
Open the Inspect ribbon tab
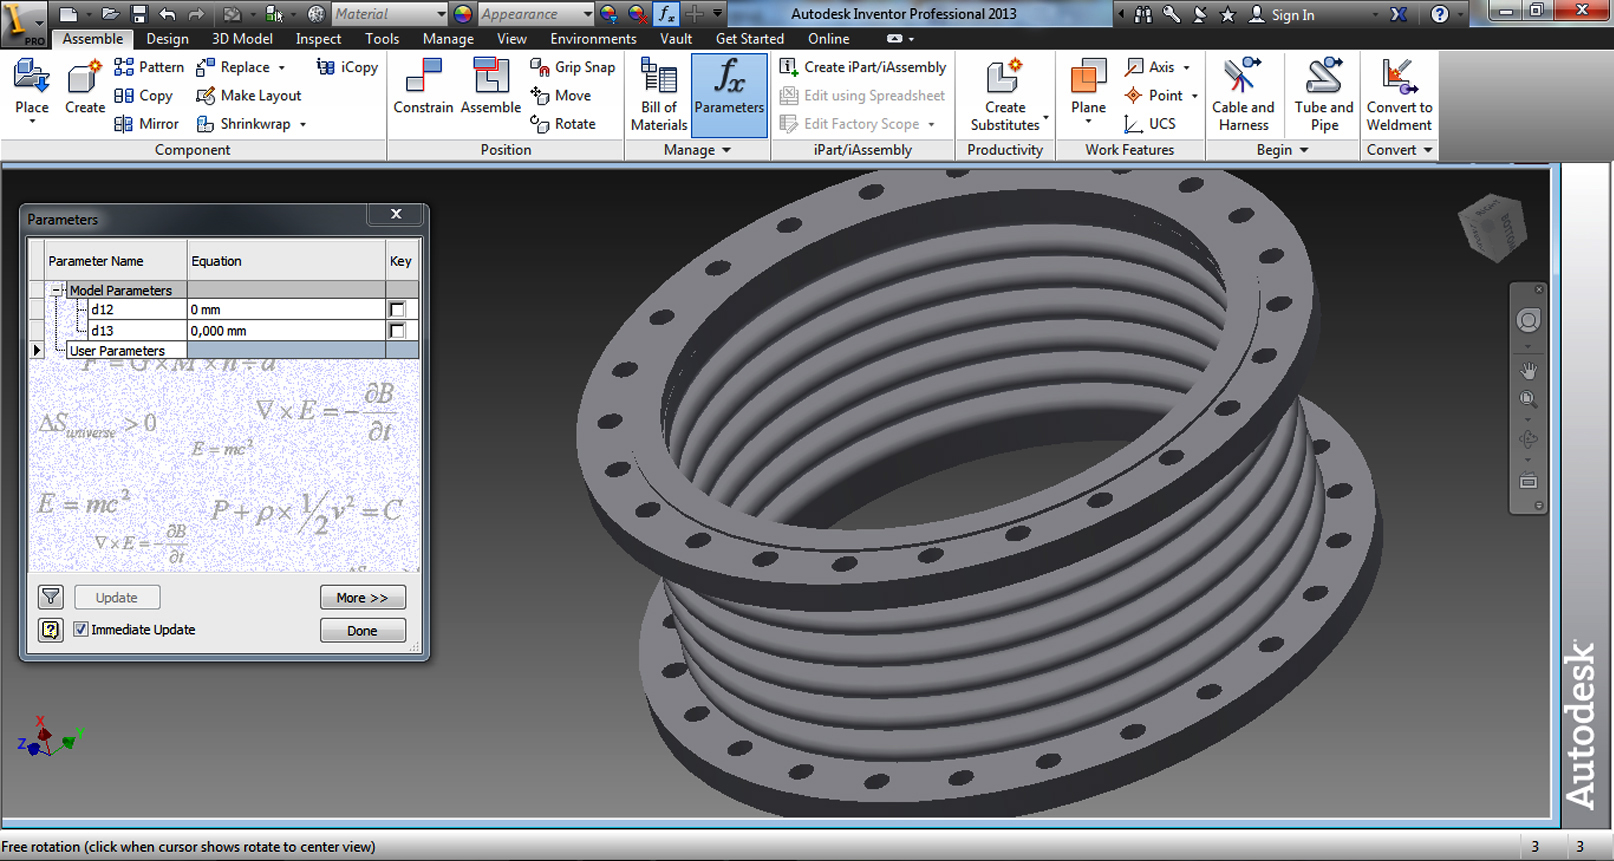pyautogui.click(x=318, y=39)
